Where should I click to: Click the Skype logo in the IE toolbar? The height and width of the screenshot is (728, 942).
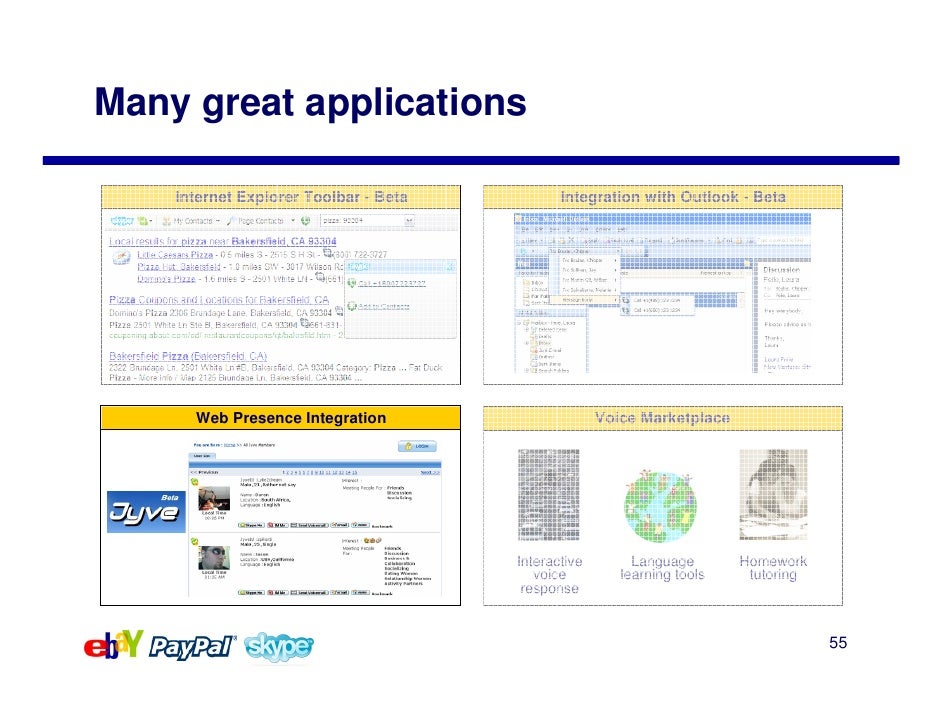[122, 221]
